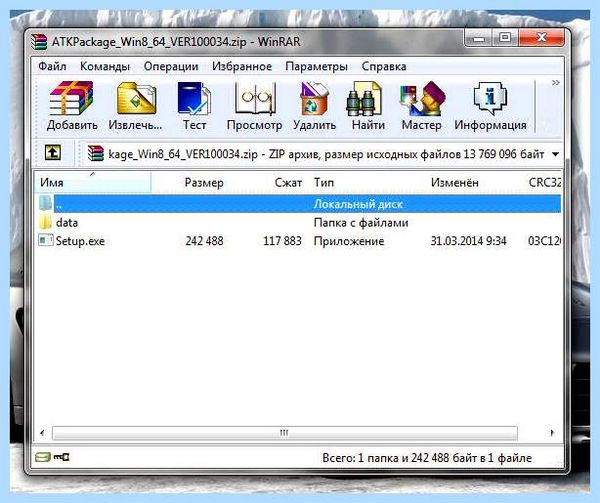Click the key password status bar icon
600x503 pixels.
click(x=61, y=457)
